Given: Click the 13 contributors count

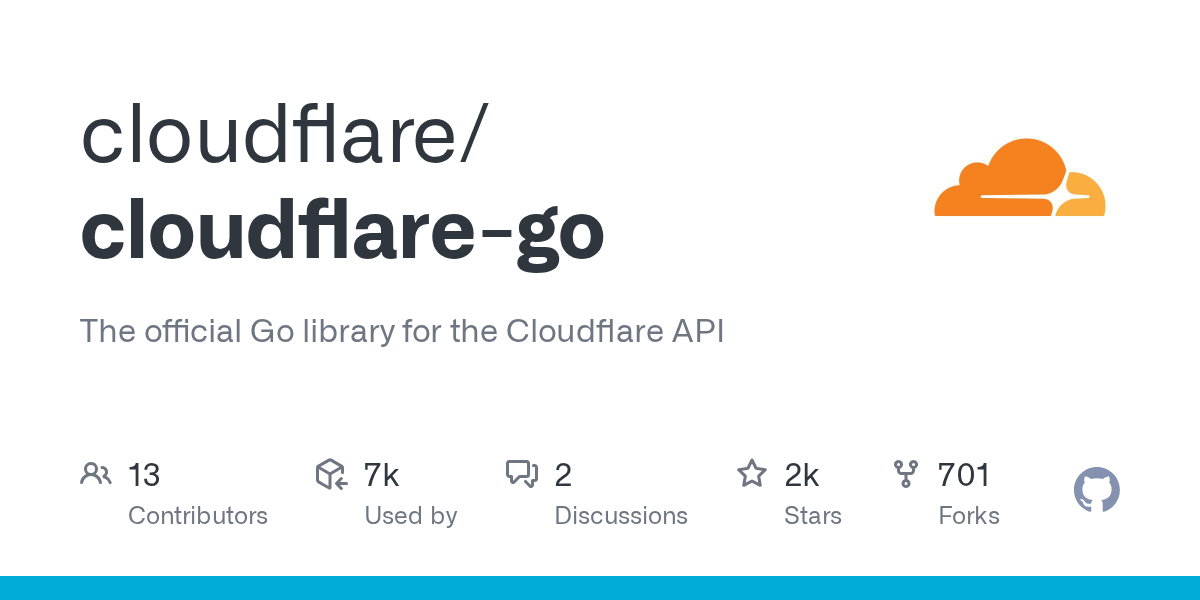Looking at the screenshot, I should pos(144,475).
